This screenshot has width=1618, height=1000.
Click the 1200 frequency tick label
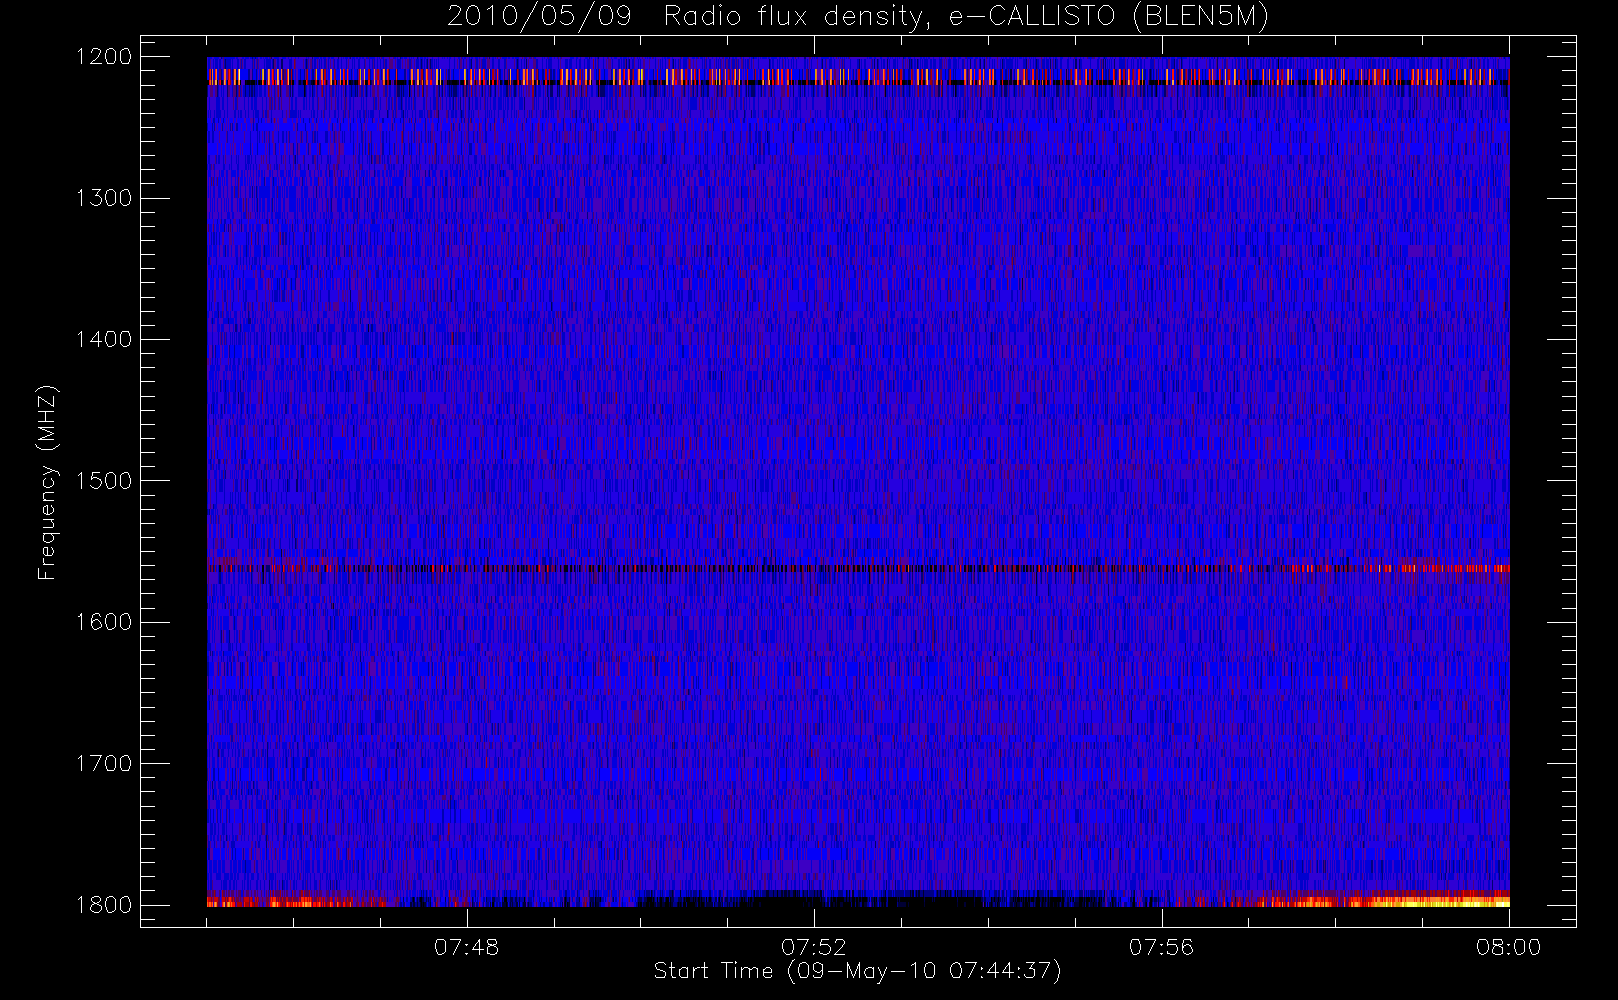[x=104, y=57]
